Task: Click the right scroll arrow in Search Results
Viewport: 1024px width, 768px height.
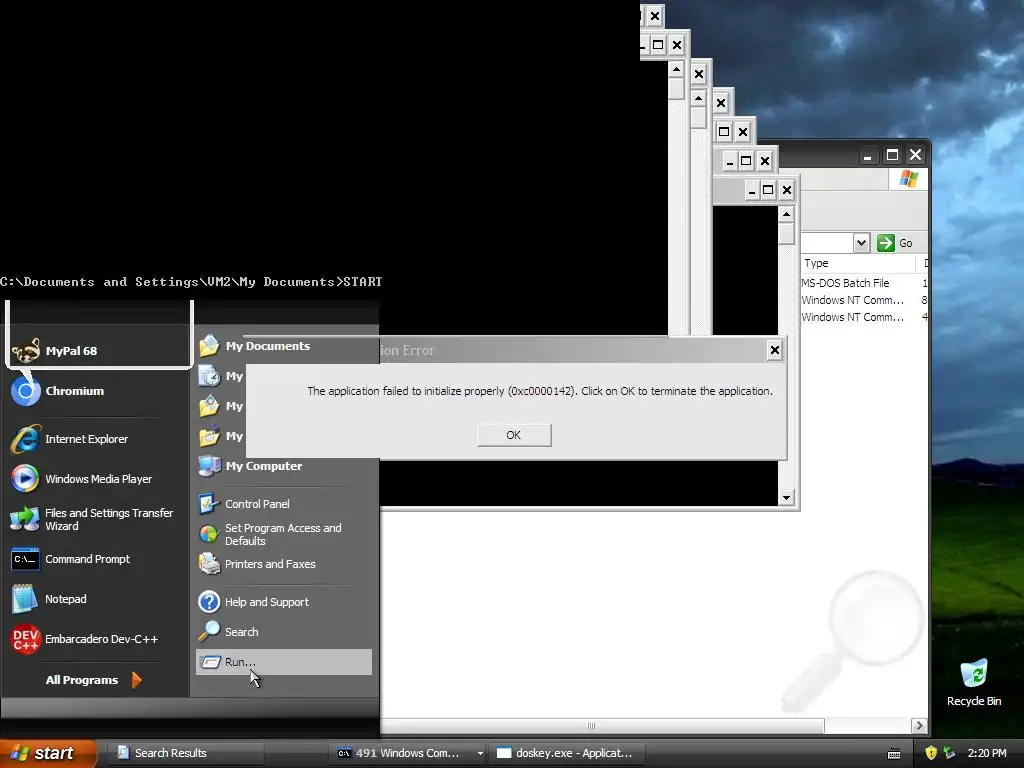Action: [919, 726]
